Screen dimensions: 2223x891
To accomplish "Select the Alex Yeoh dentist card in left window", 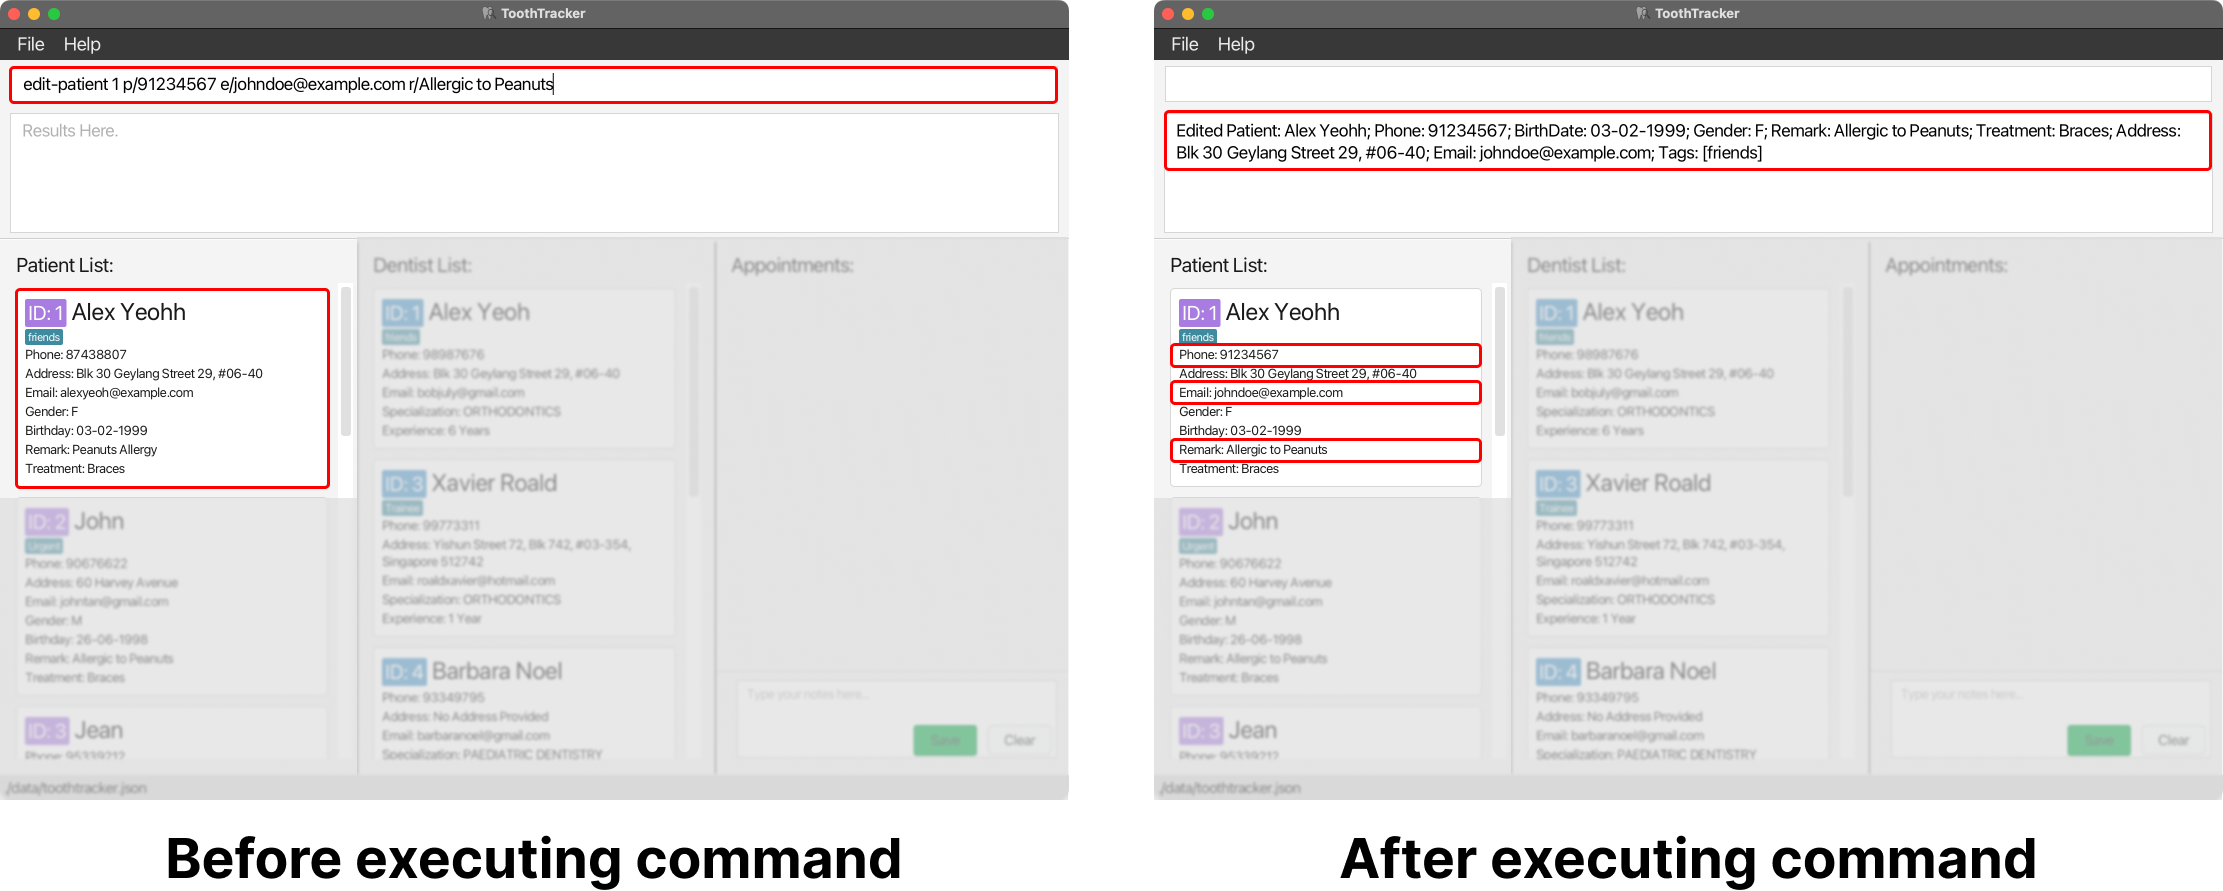I will click(x=525, y=369).
